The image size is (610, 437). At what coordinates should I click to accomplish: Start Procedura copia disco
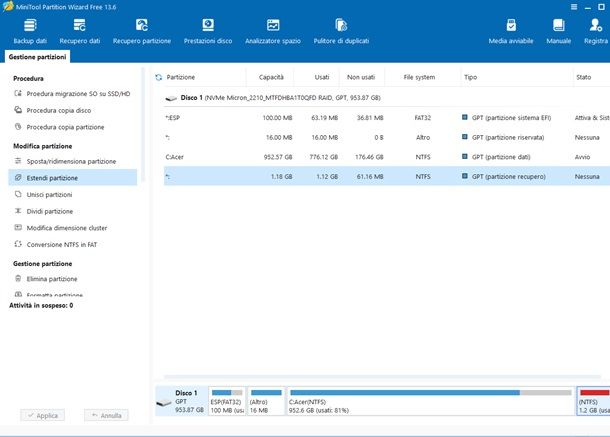(53, 111)
